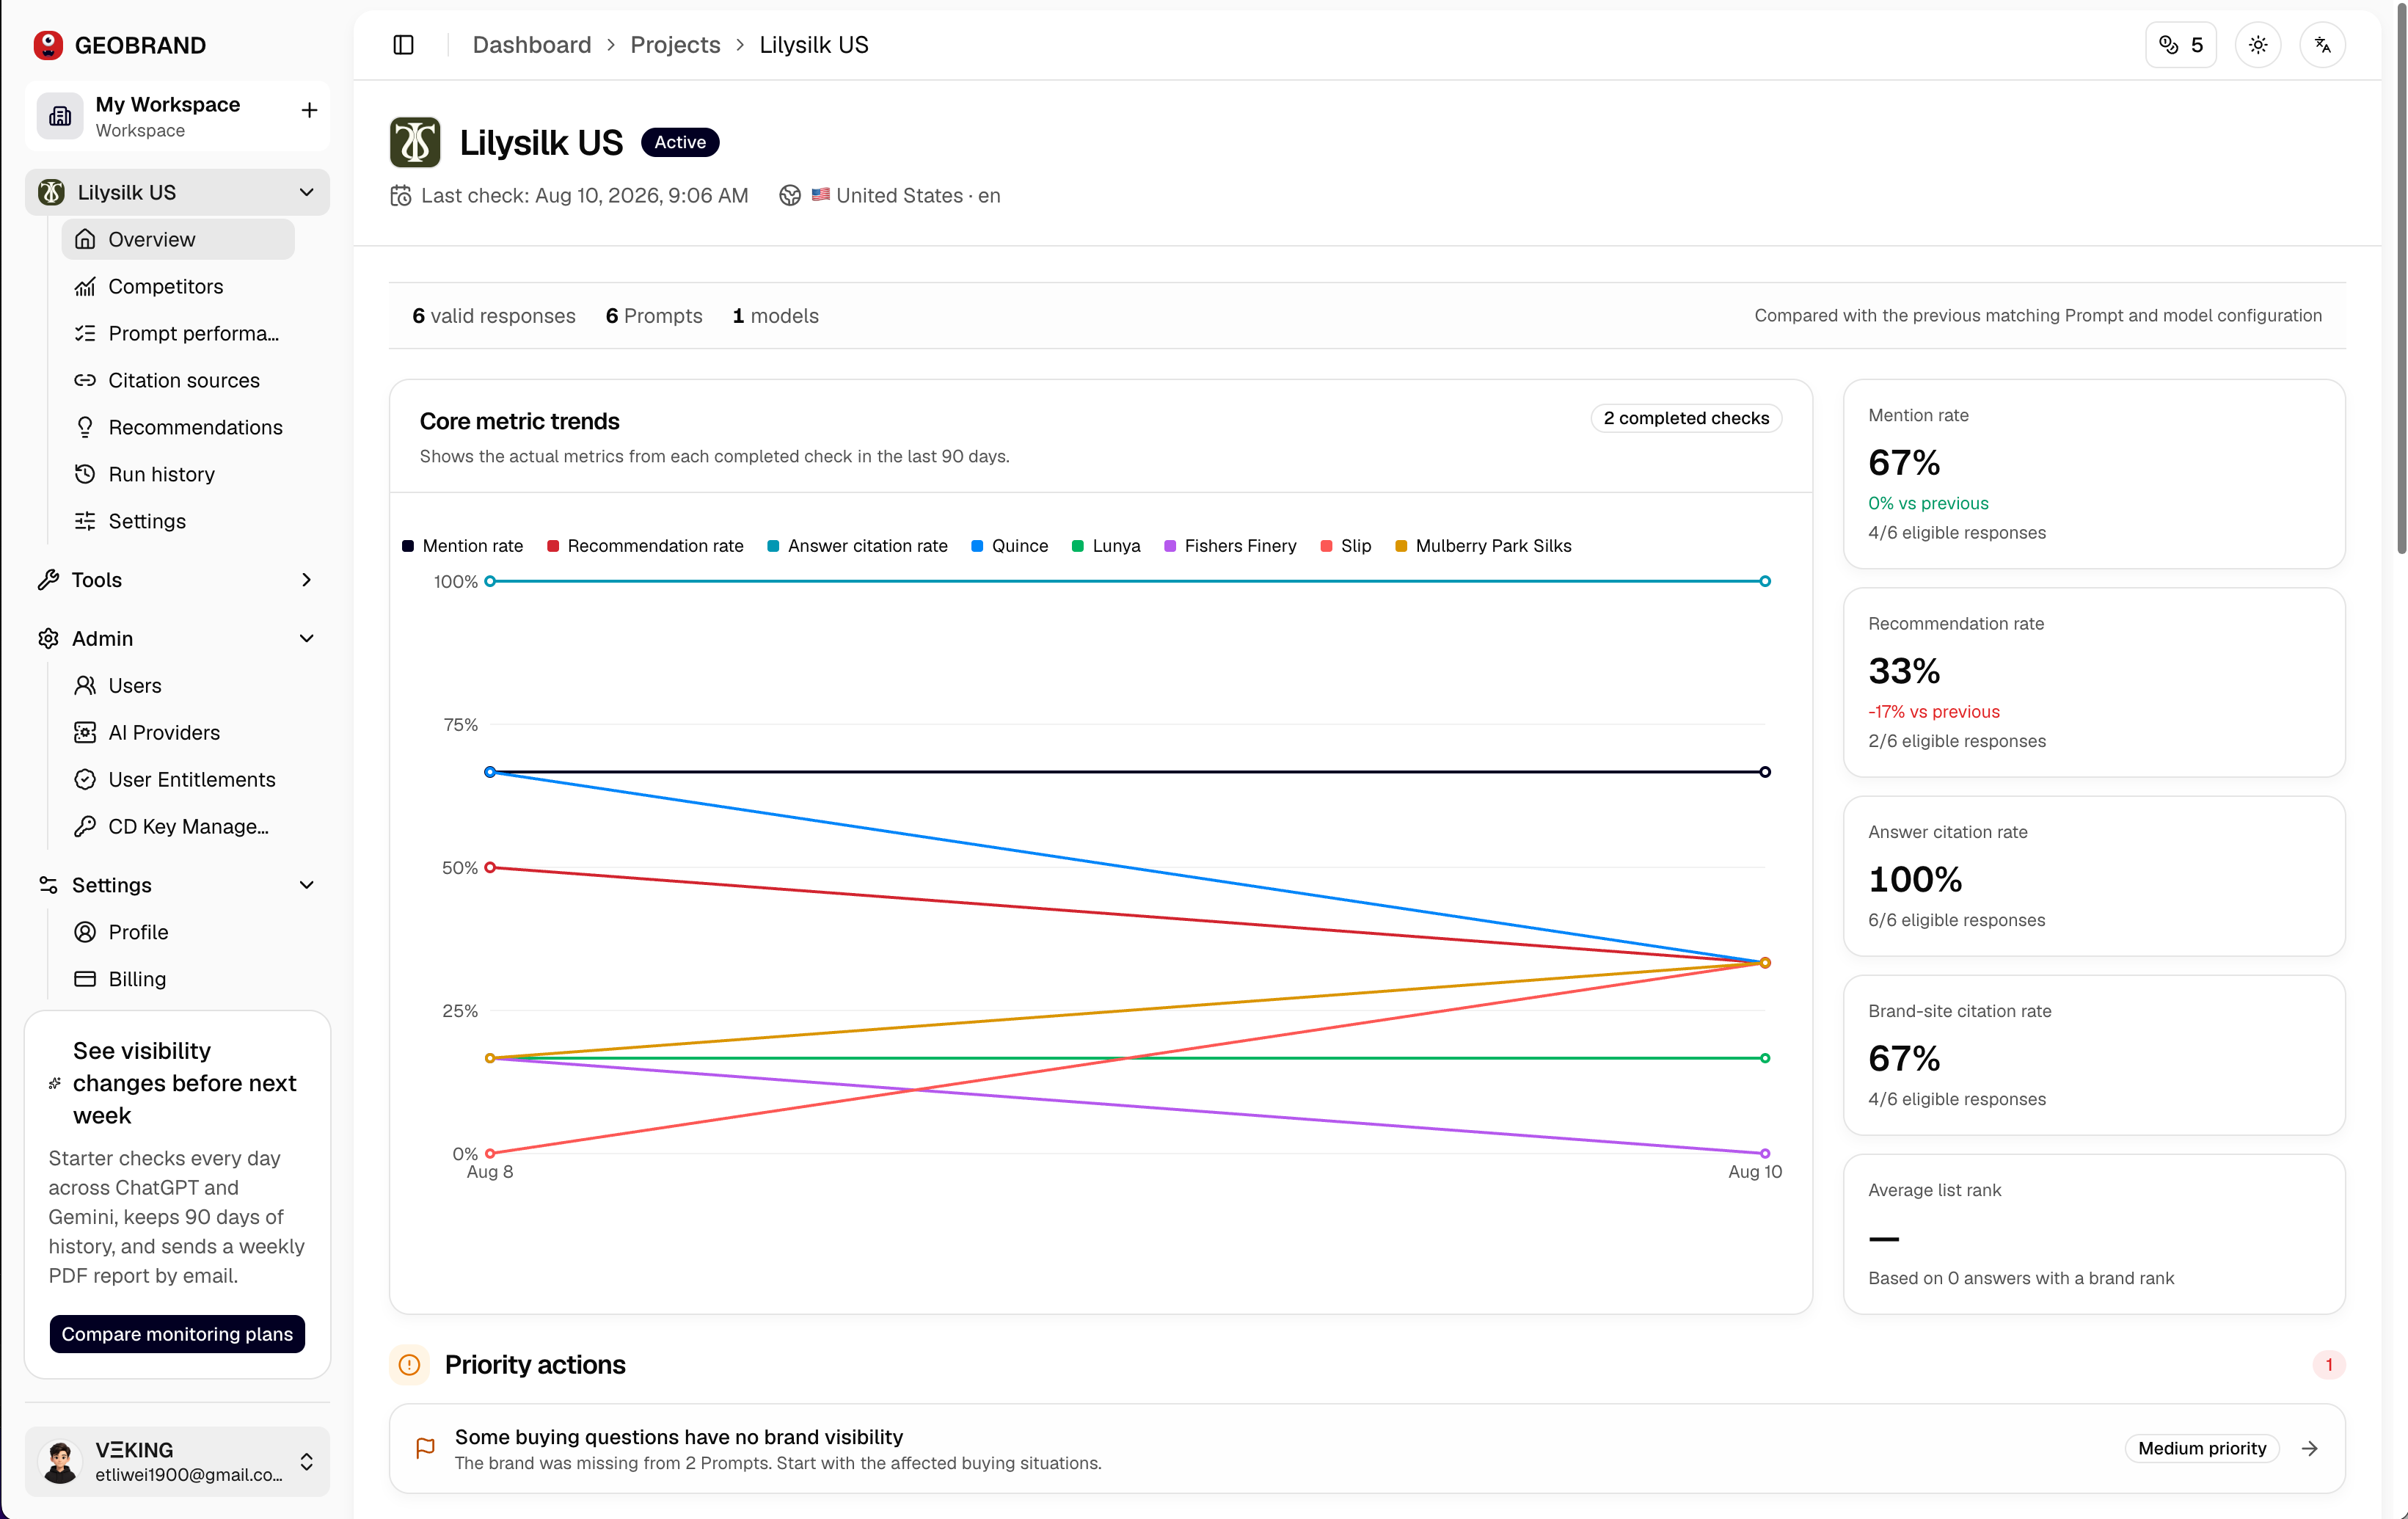Click the Lilysilk US breadcrumb item
The image size is (2408, 1519).
point(814,45)
